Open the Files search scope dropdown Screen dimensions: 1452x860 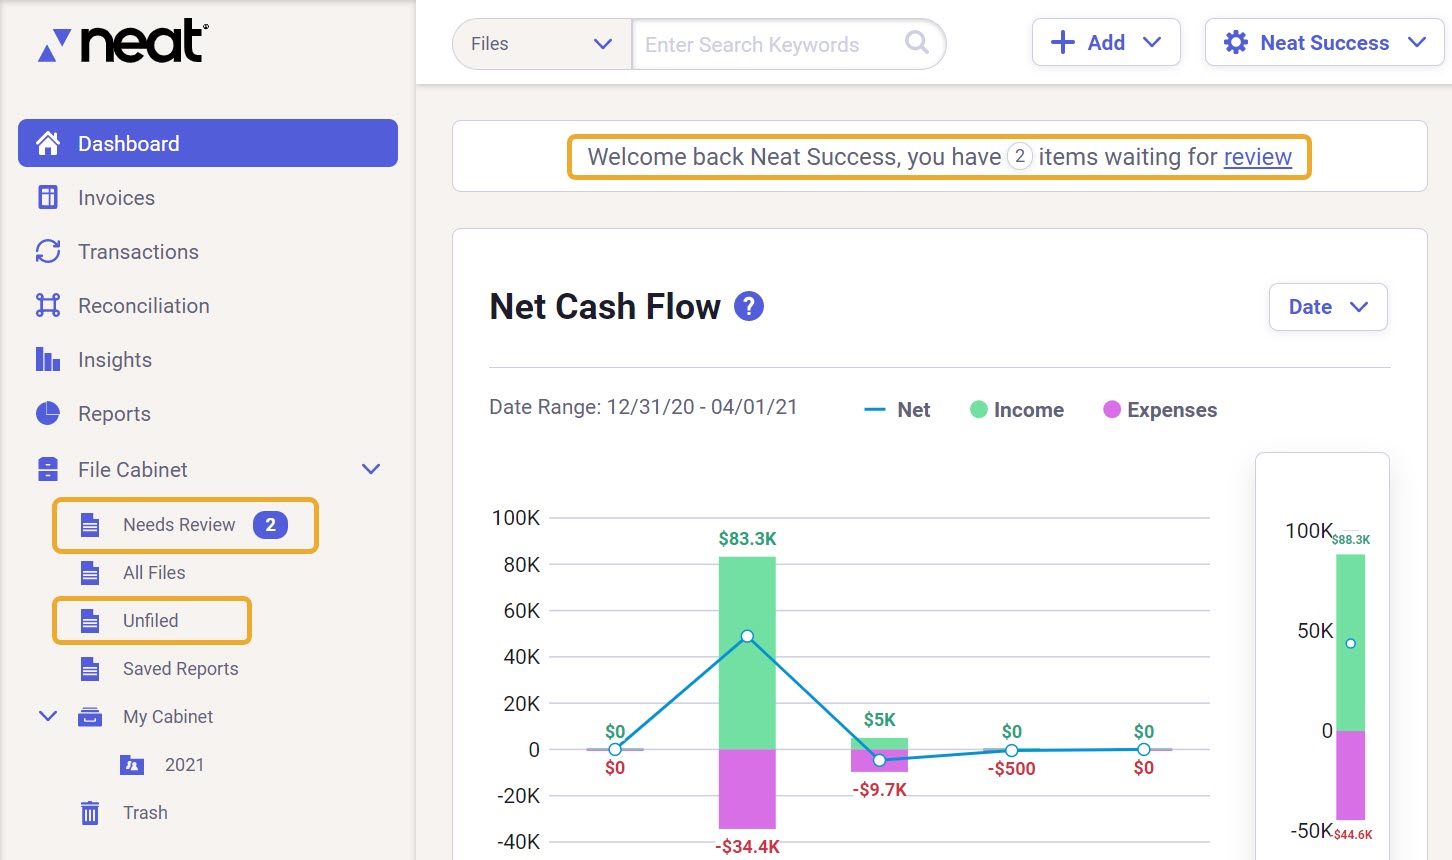tap(542, 44)
